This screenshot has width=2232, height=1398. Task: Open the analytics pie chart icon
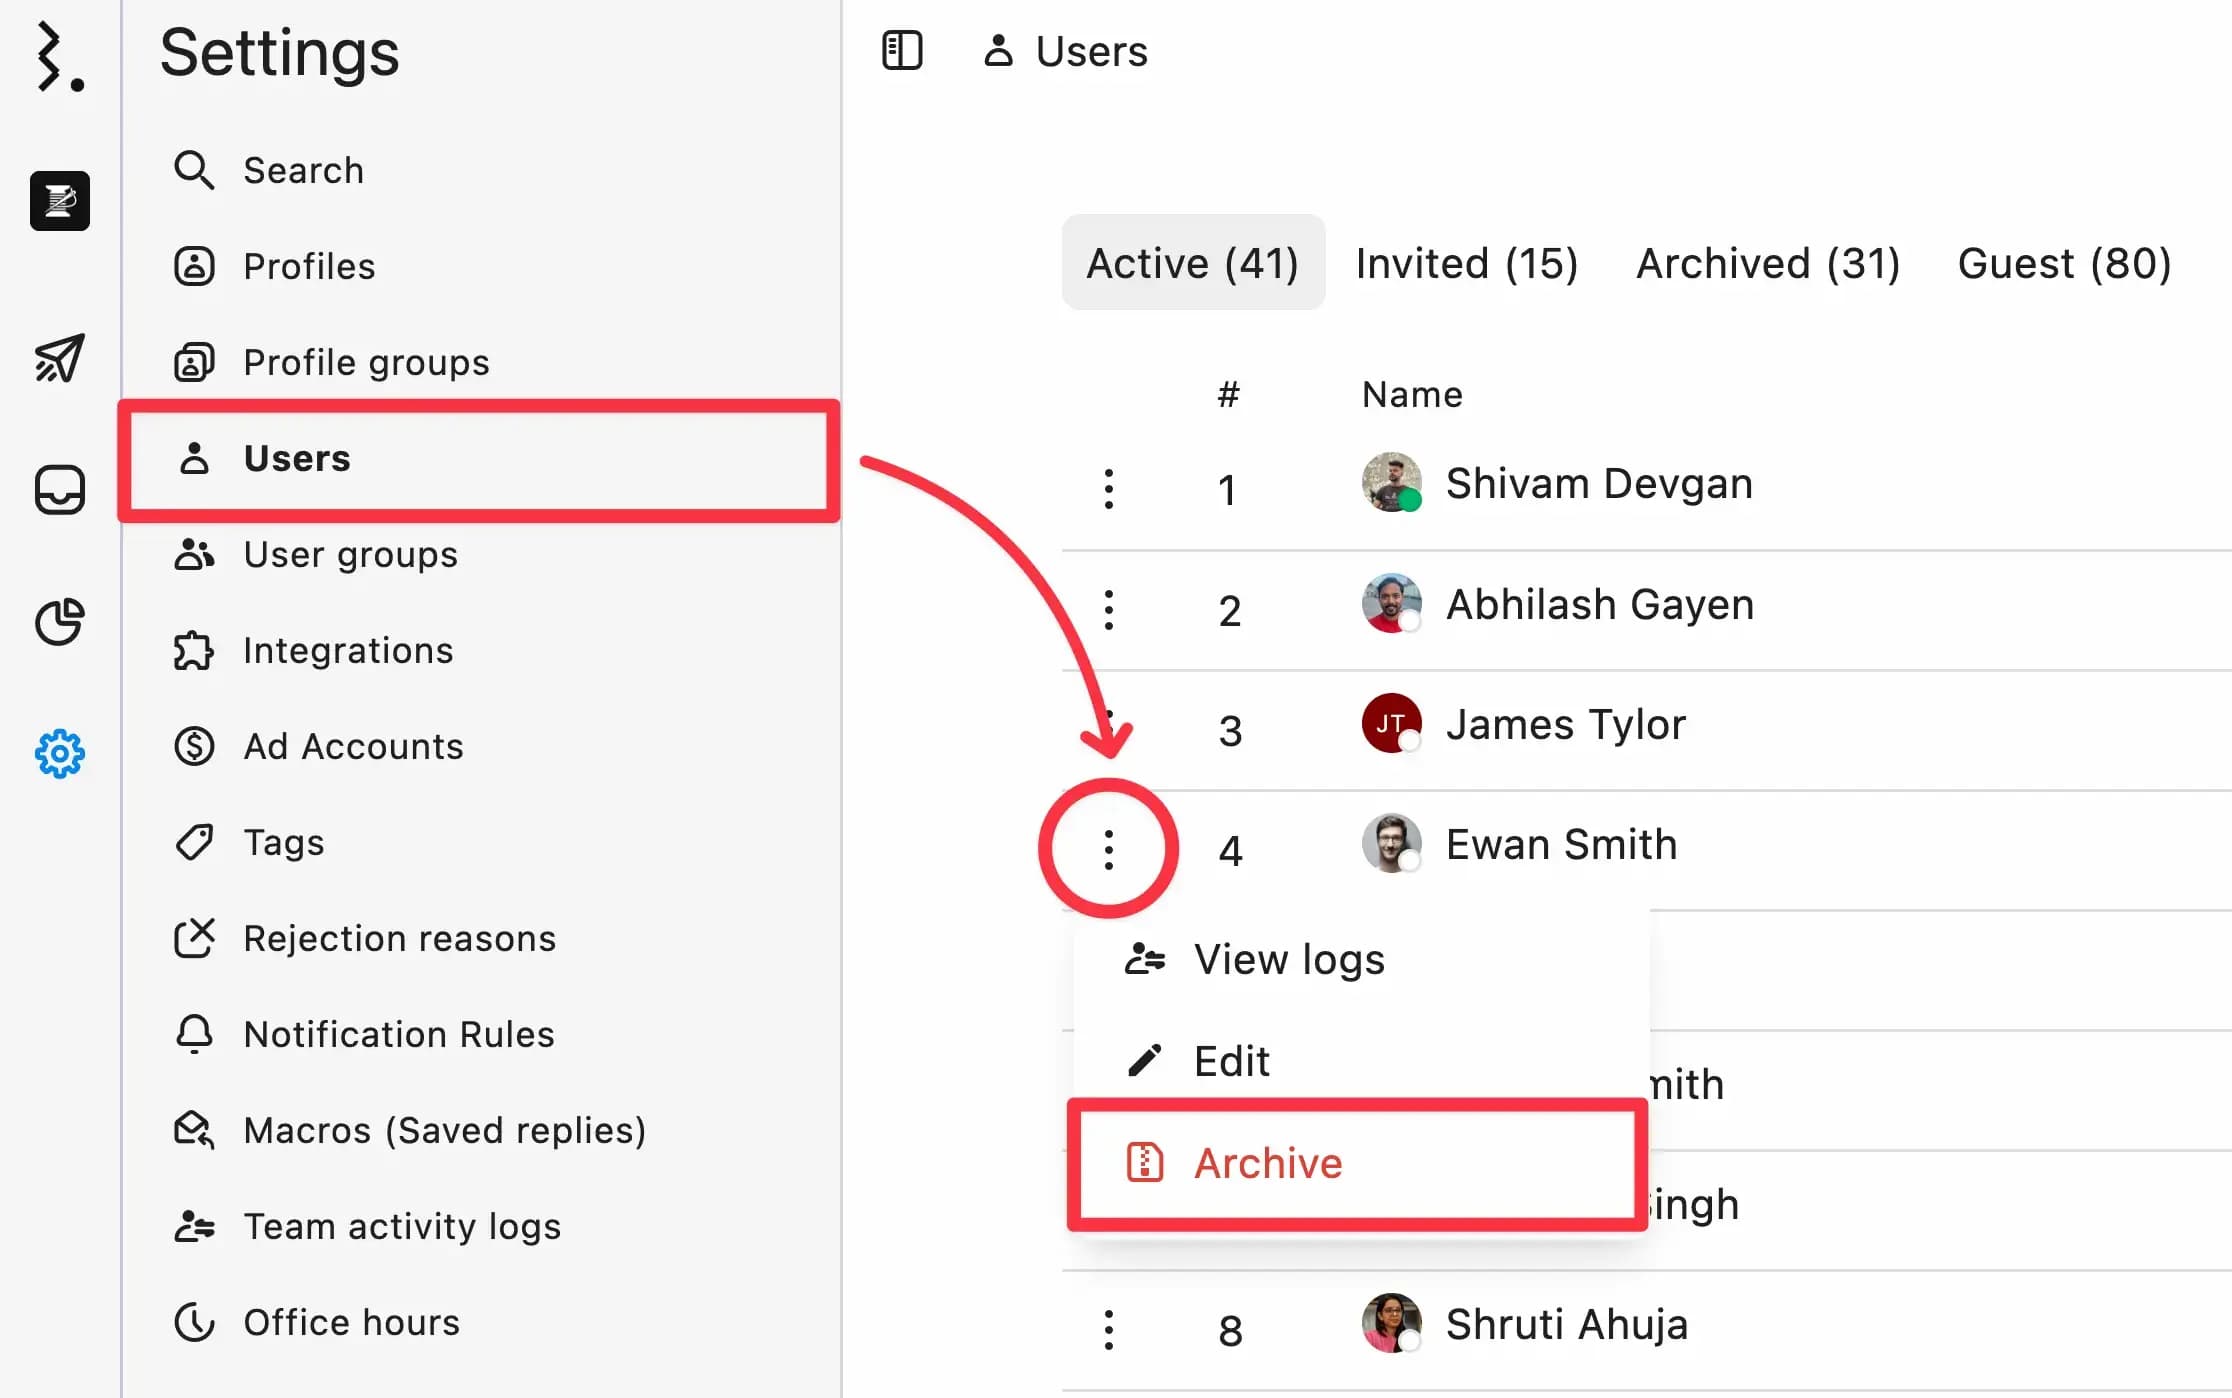pos(60,622)
